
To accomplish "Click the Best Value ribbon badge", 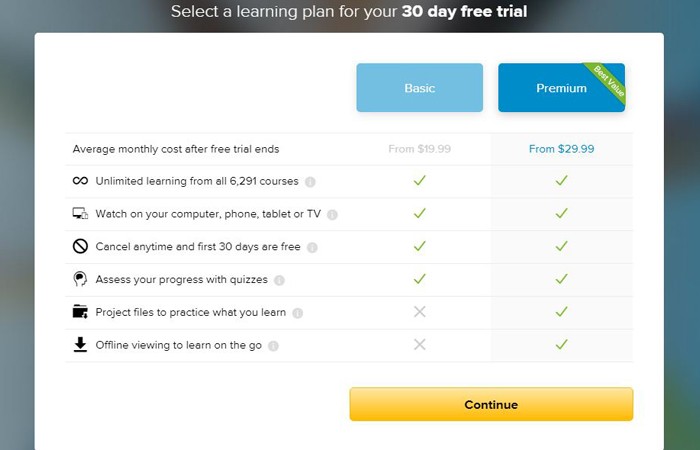I will (607, 79).
